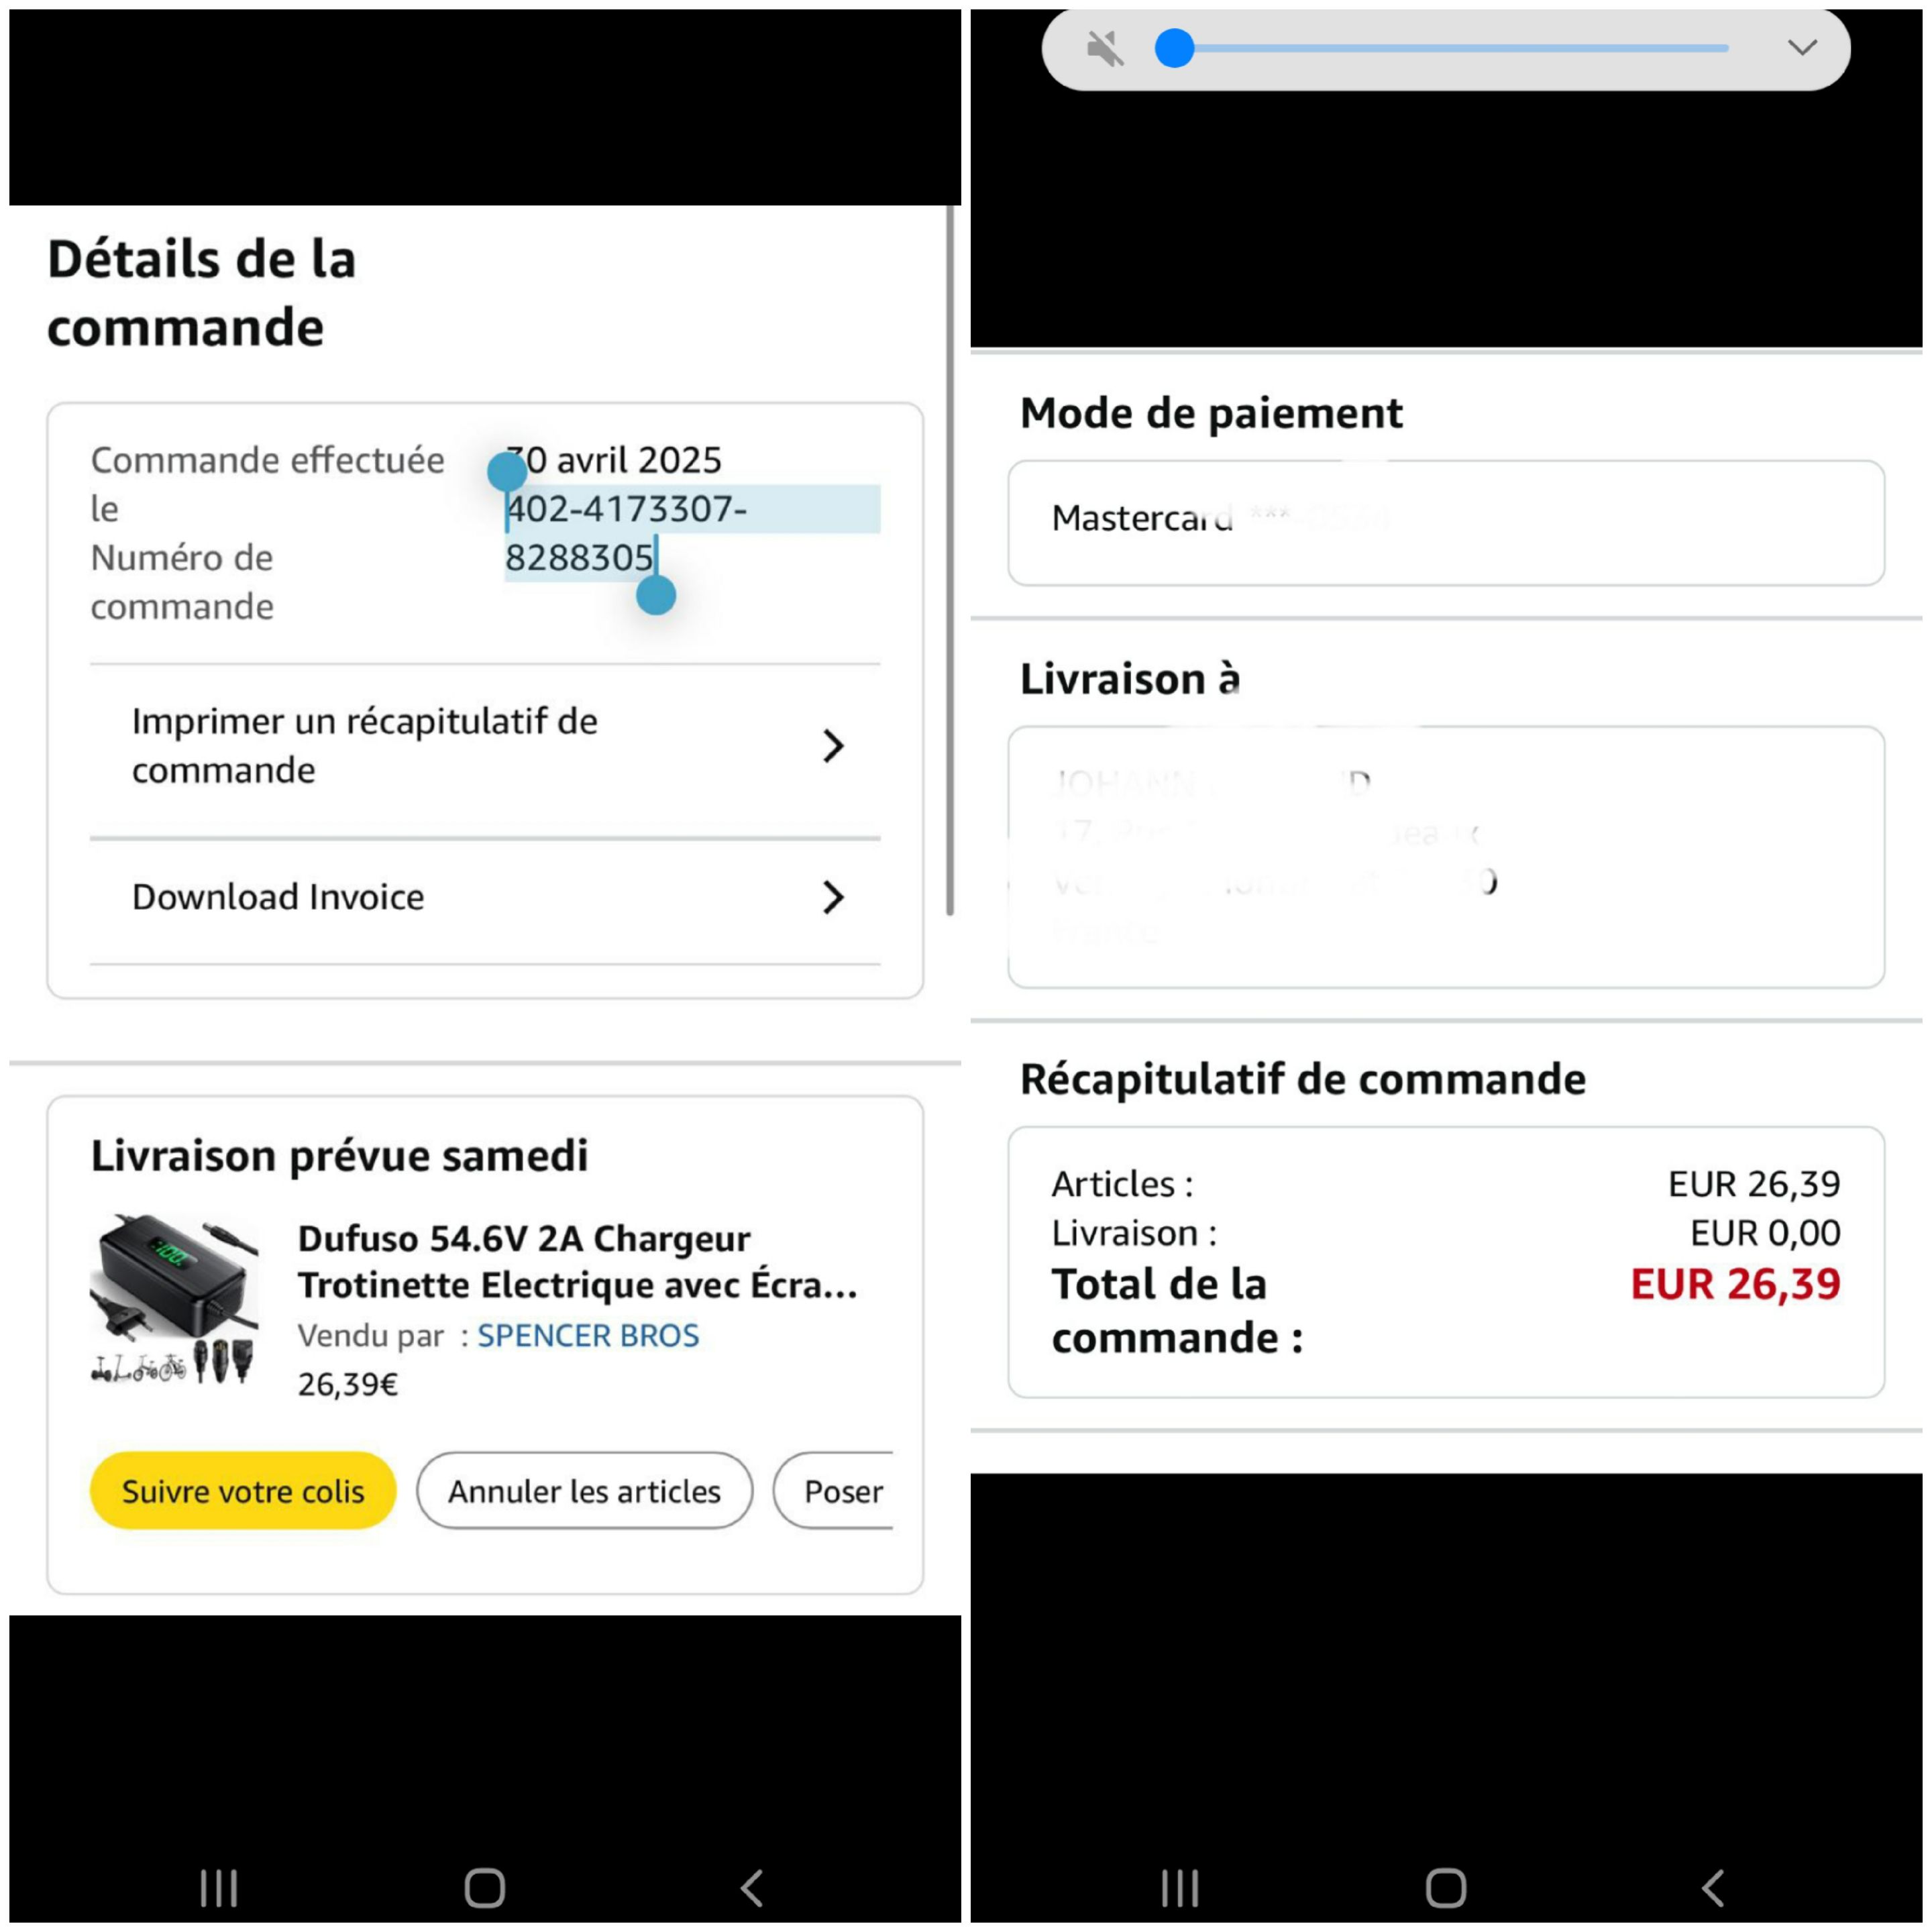Tap left screen back arrow icon
1932x1932 pixels.
pyautogui.click(x=752, y=1888)
